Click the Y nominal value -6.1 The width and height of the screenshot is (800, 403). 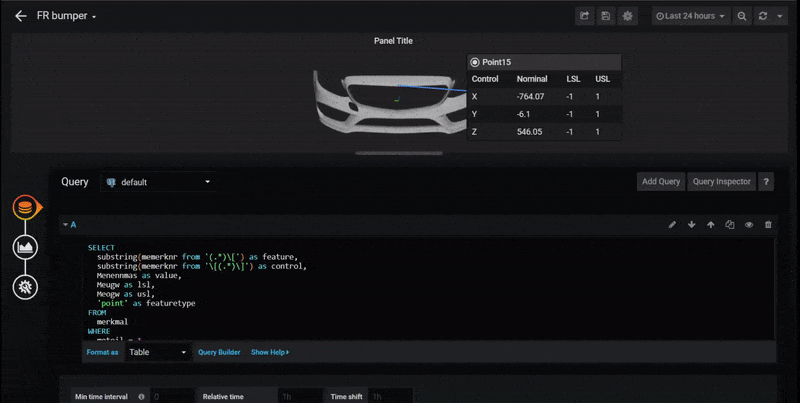pyautogui.click(x=523, y=114)
